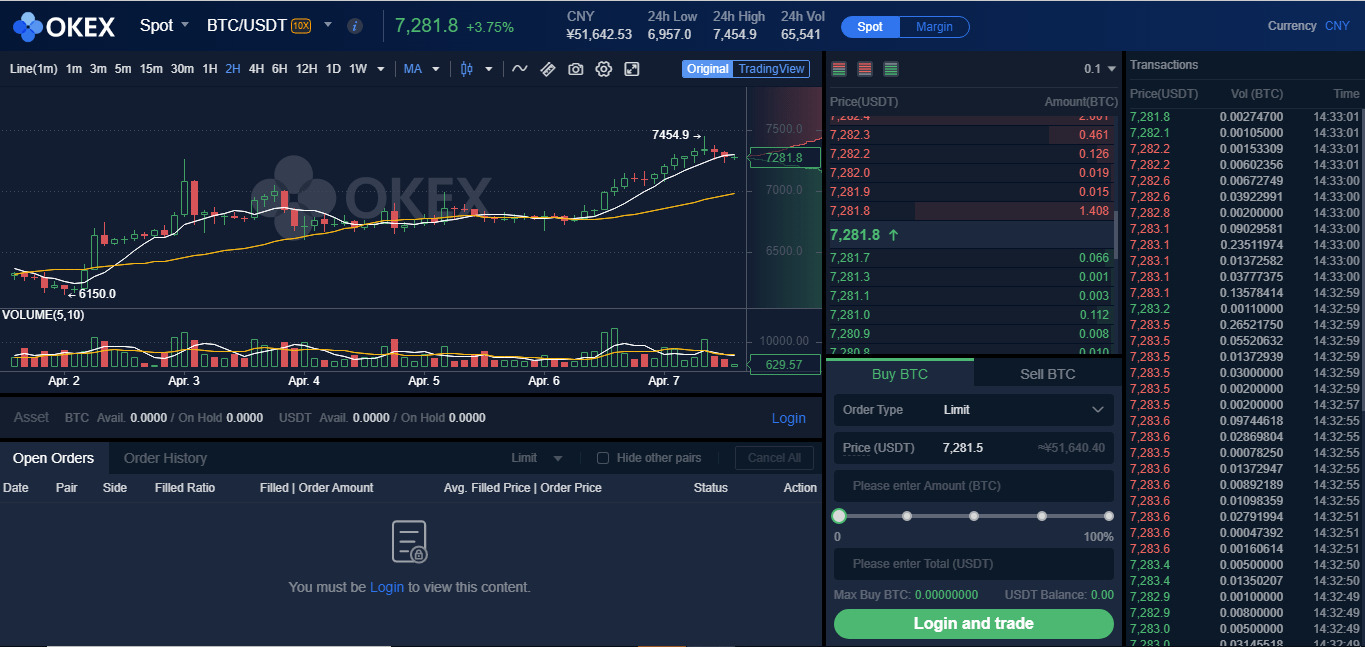Show combined order book view icon
The image size is (1365, 647).
[x=839, y=69]
